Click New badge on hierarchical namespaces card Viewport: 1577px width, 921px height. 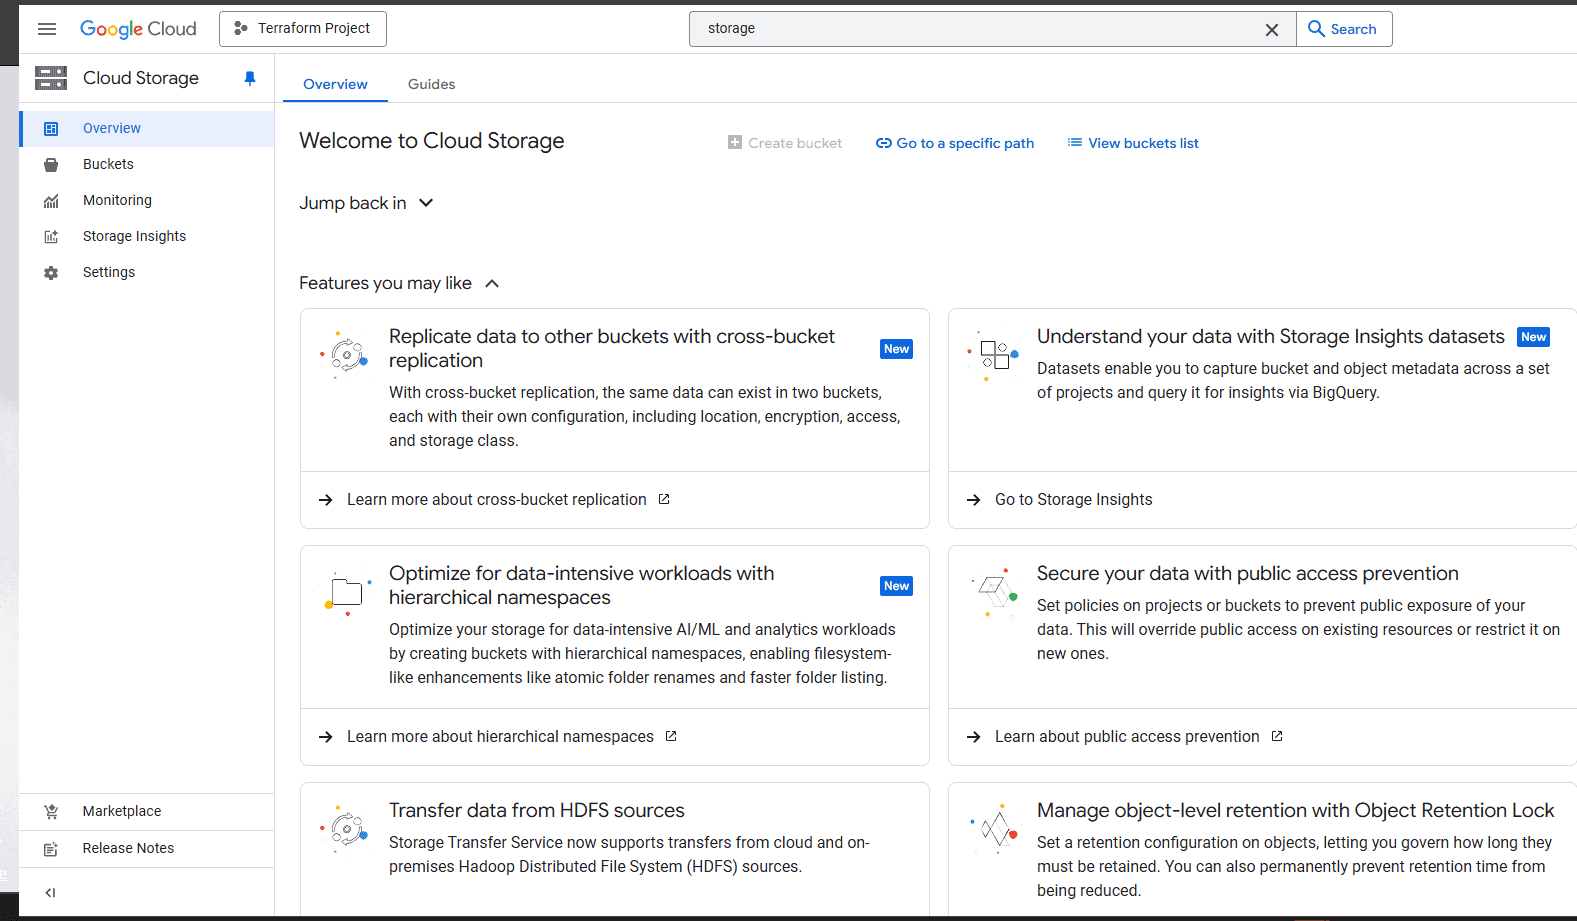[x=897, y=586]
